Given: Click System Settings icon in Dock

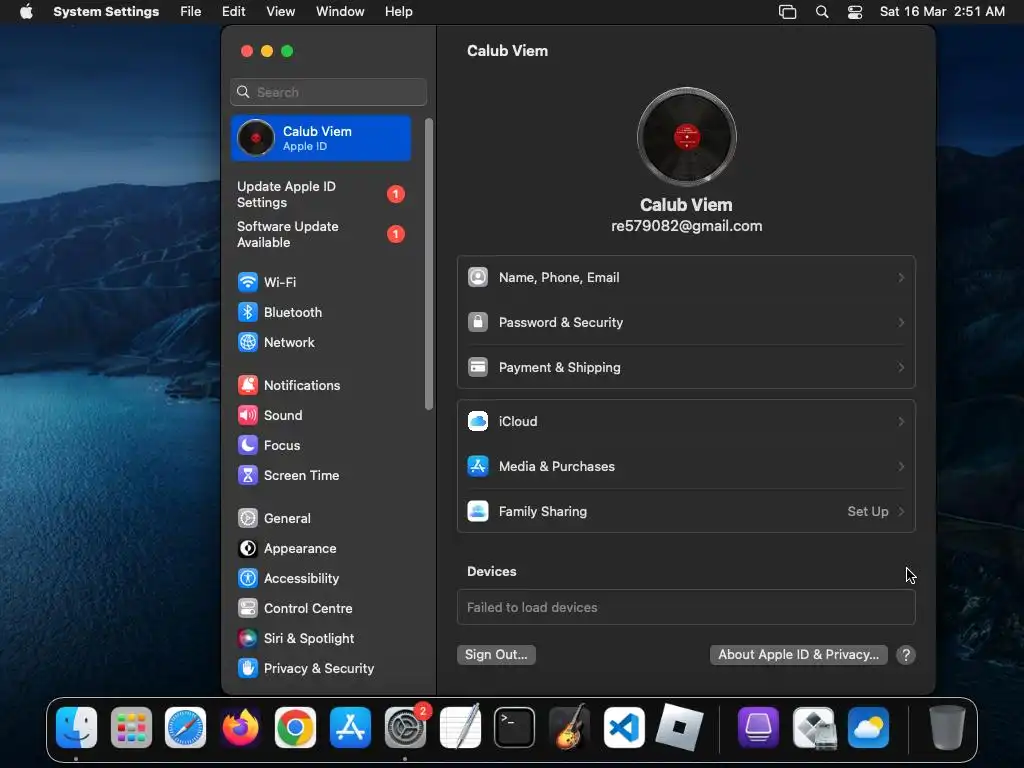Looking at the screenshot, I should (x=406, y=728).
